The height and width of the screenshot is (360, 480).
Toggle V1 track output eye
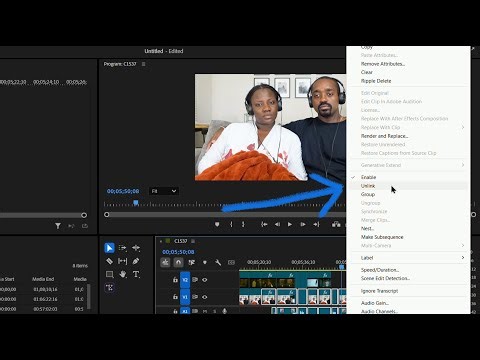click(x=205, y=297)
